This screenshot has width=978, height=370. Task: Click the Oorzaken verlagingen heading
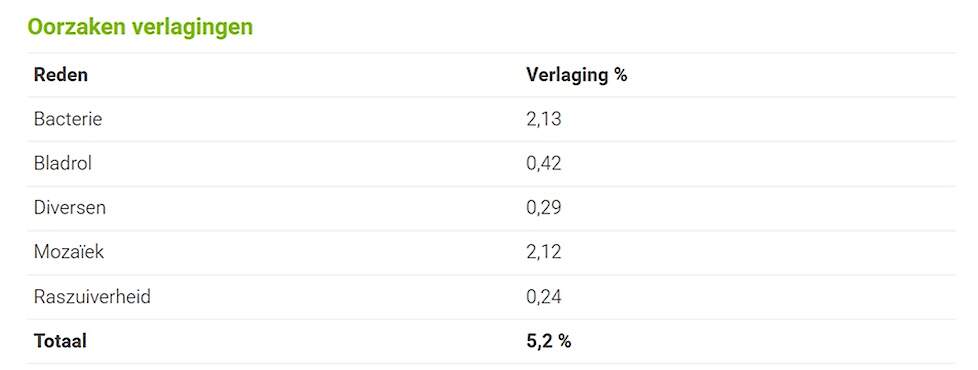click(140, 27)
